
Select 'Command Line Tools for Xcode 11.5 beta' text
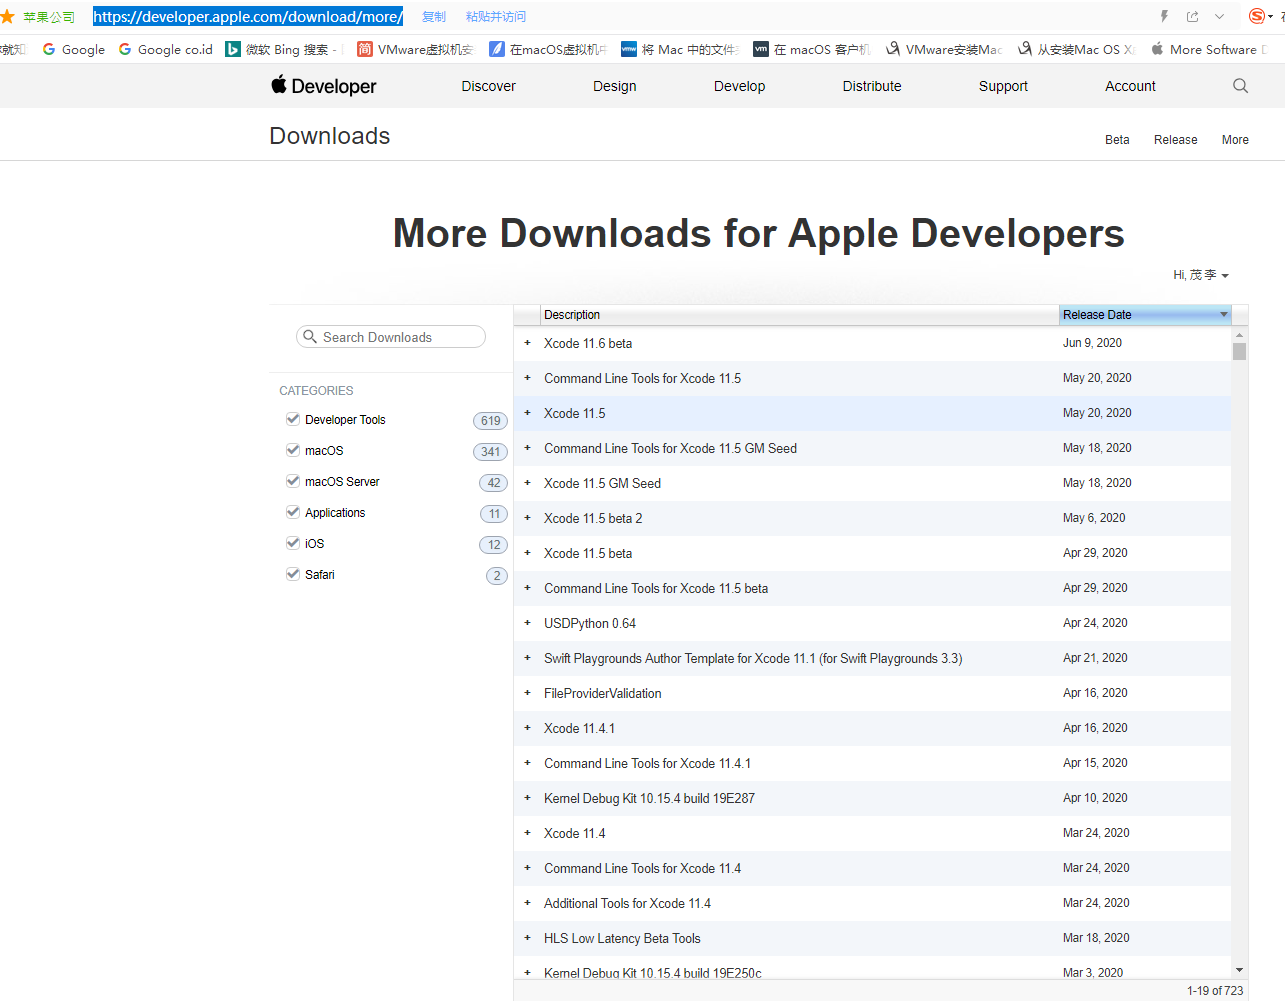click(656, 588)
